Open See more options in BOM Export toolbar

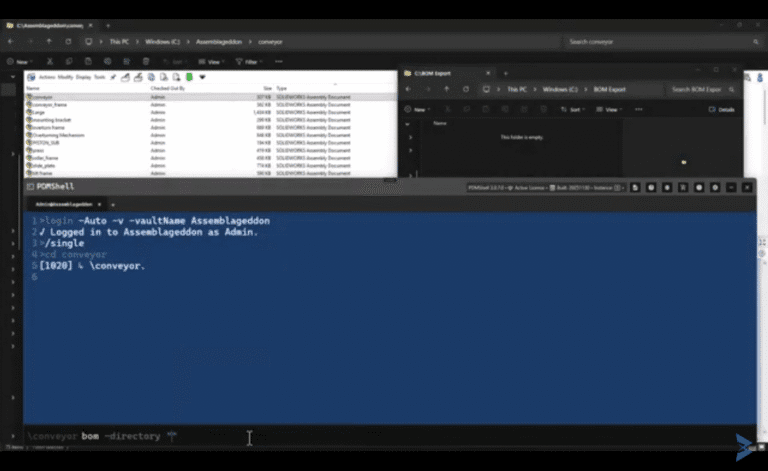pos(639,110)
